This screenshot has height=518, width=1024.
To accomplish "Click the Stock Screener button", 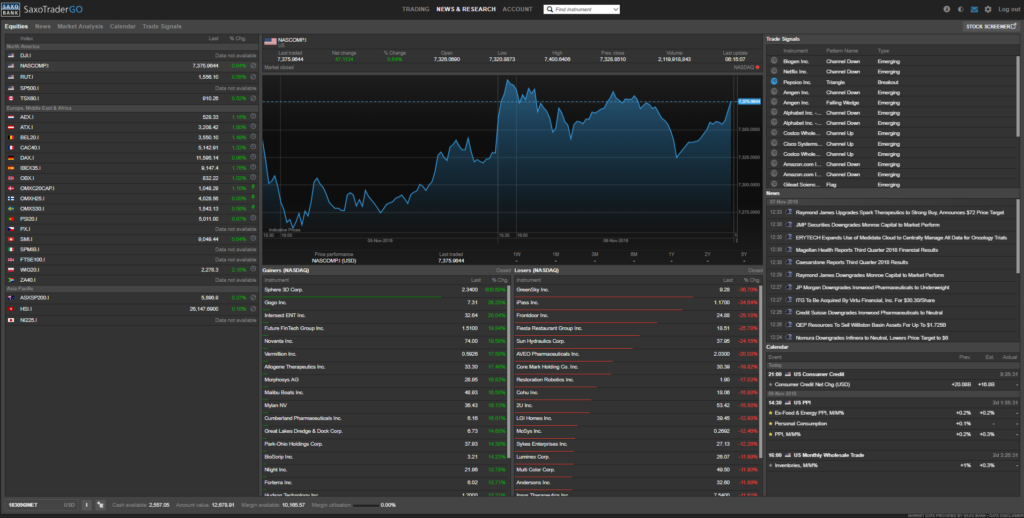I will coord(991,26).
